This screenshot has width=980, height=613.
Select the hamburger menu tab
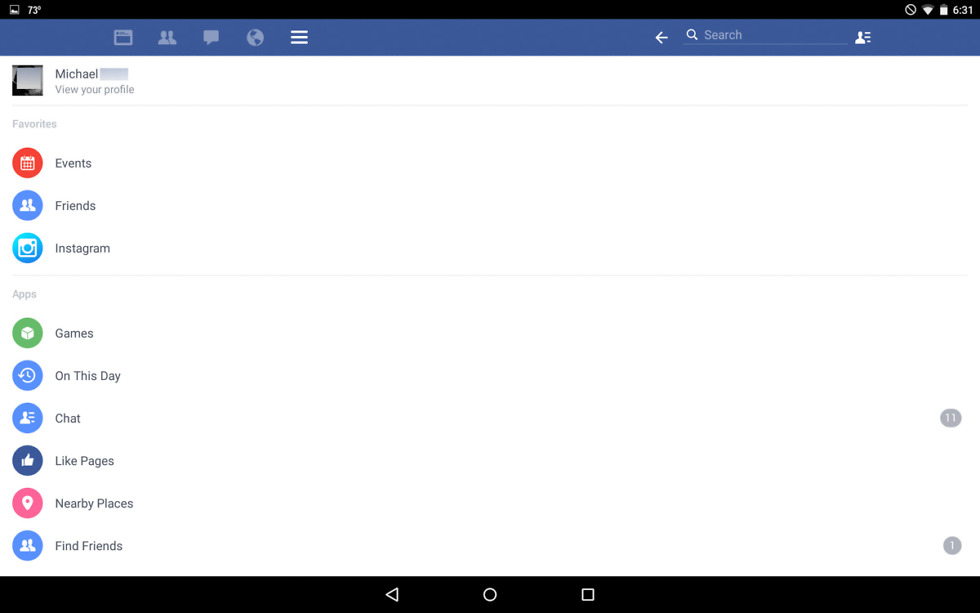click(x=299, y=37)
